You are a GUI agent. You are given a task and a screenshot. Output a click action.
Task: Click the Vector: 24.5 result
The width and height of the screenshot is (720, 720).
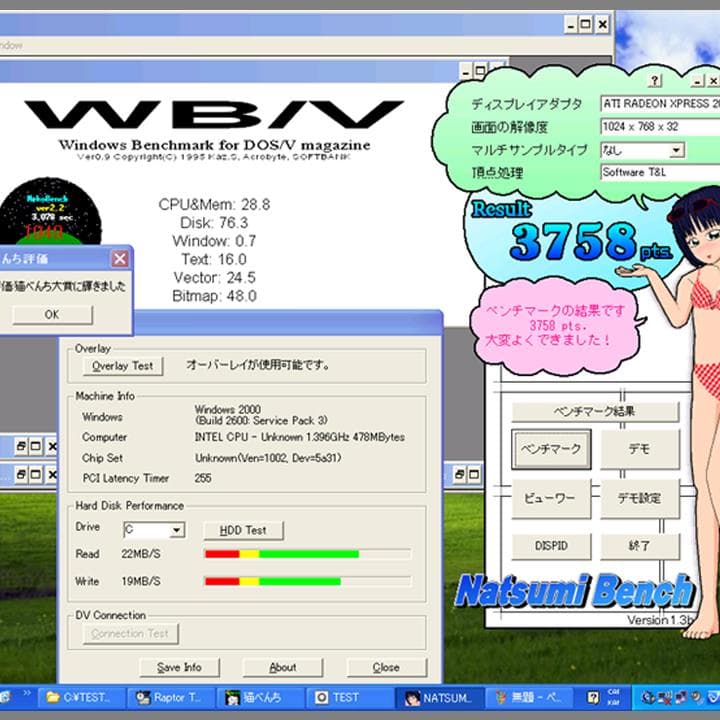pyautogui.click(x=214, y=278)
